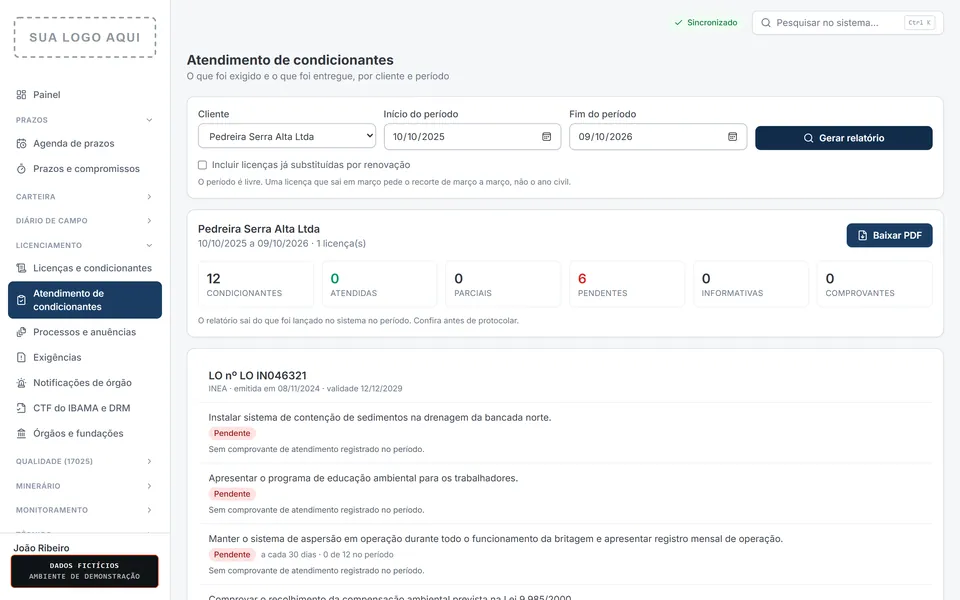Focus the Pesquisar no sistema search field

pos(847,23)
